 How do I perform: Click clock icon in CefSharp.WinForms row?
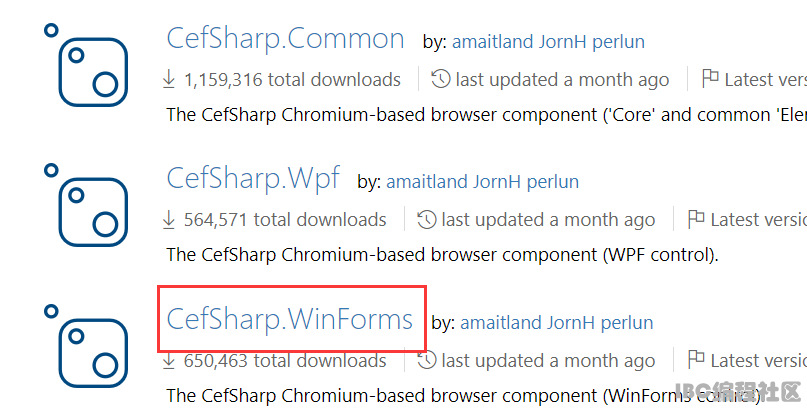427,360
